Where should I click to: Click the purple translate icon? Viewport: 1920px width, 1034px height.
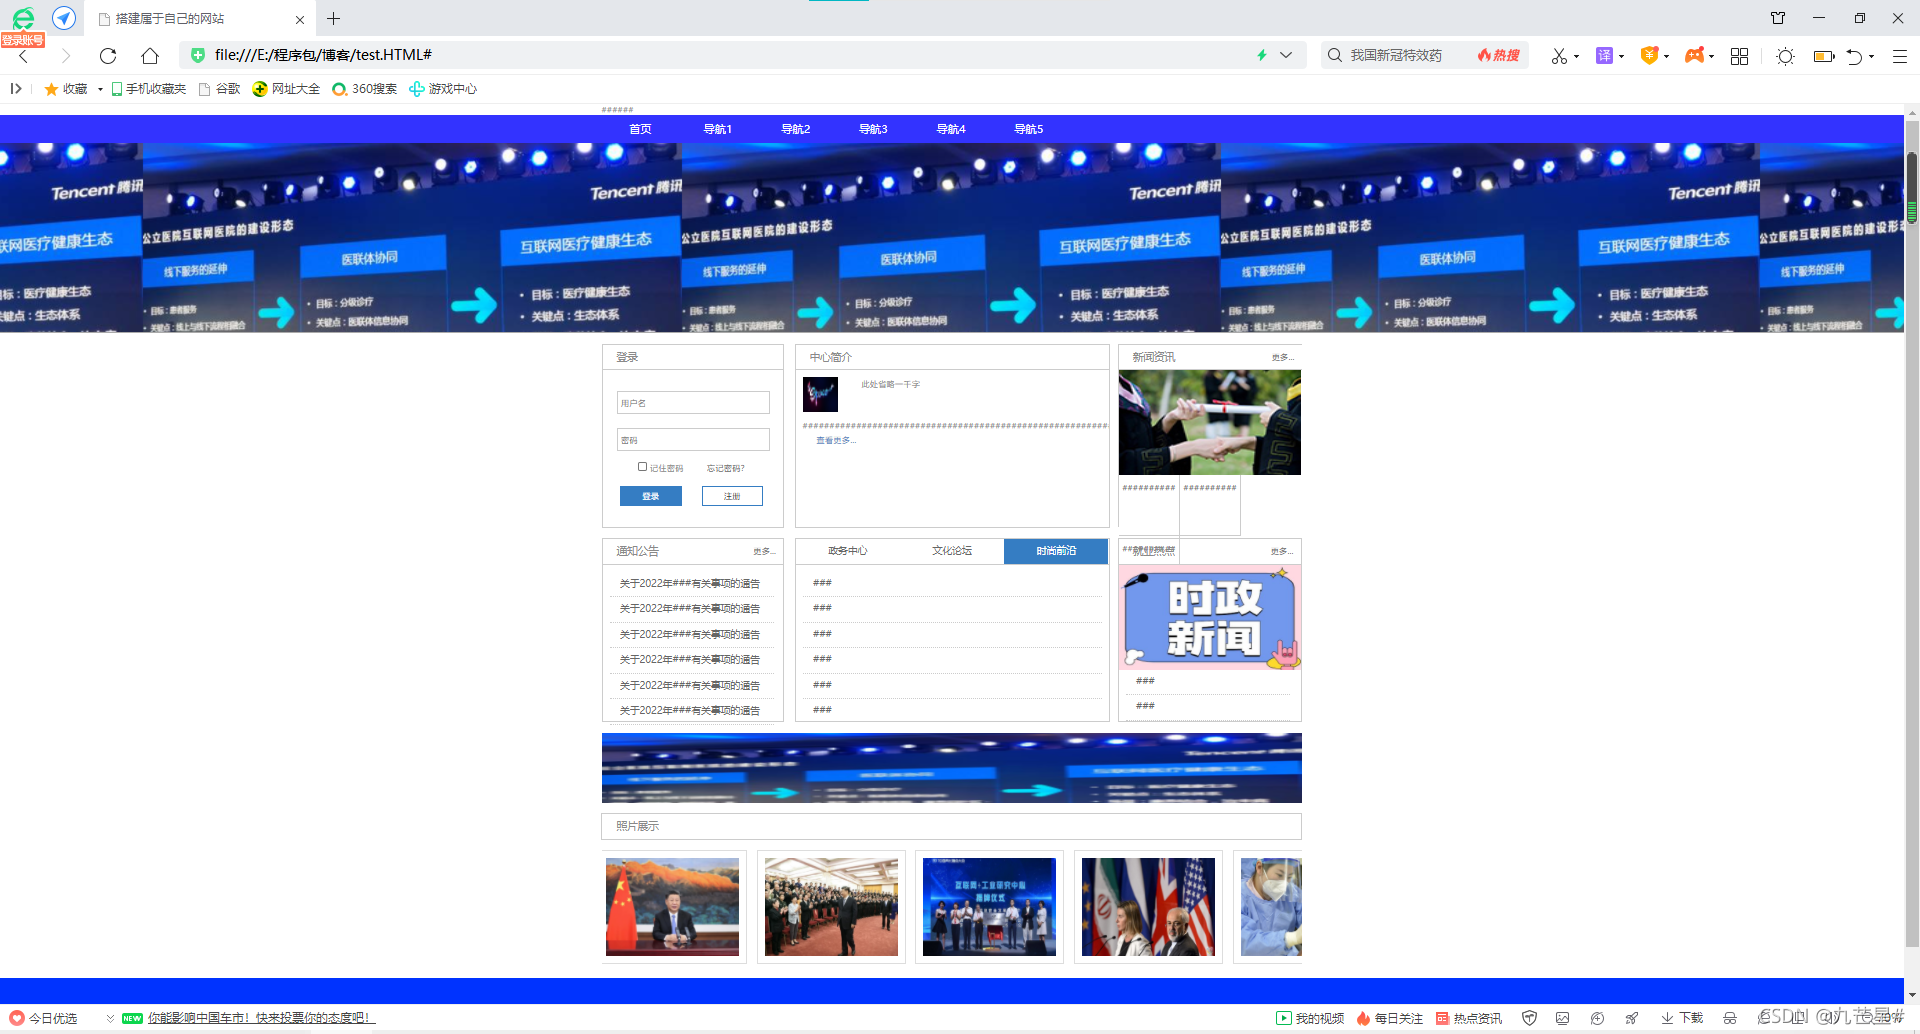[x=1604, y=55]
